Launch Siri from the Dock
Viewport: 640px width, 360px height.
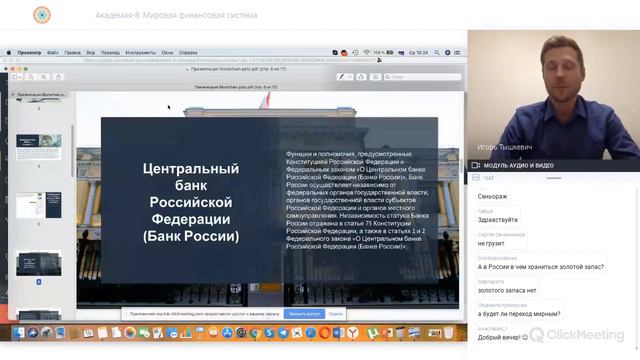coord(33,333)
